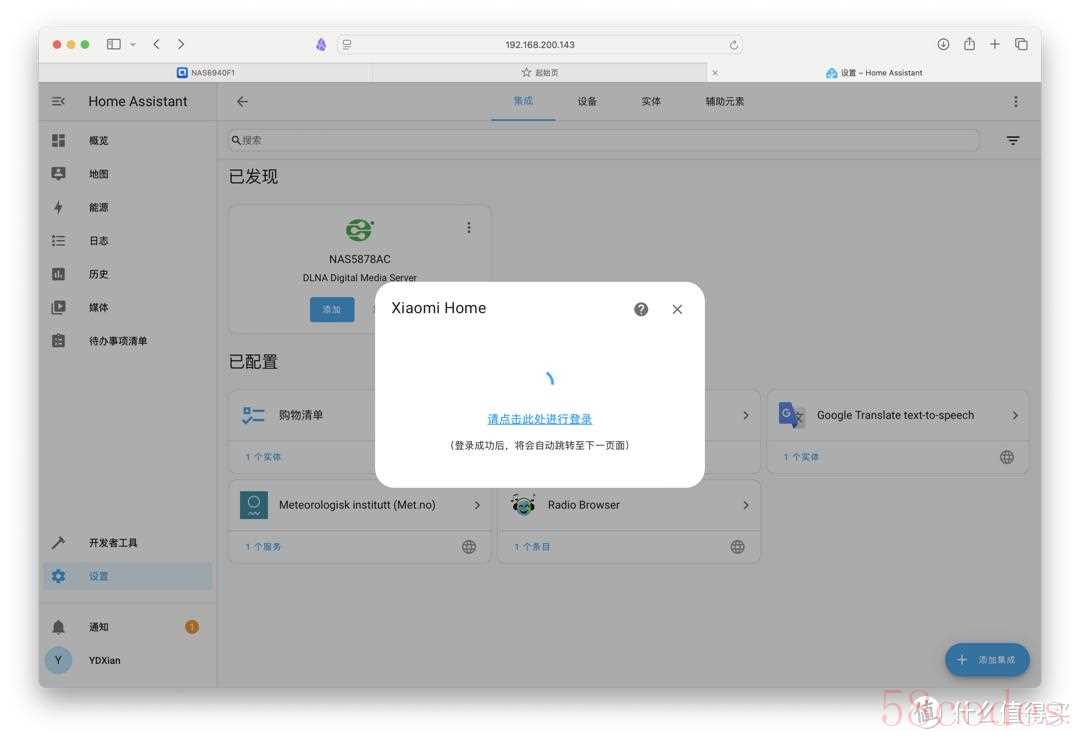Open the Google Translate text-to-speech chevron
The width and height of the screenshot is (1080, 739).
(x=1015, y=415)
